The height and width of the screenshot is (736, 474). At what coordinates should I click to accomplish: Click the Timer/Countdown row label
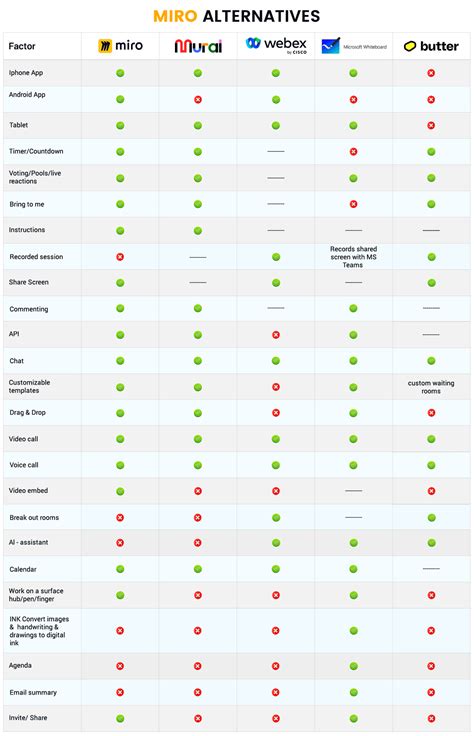pos(36,151)
